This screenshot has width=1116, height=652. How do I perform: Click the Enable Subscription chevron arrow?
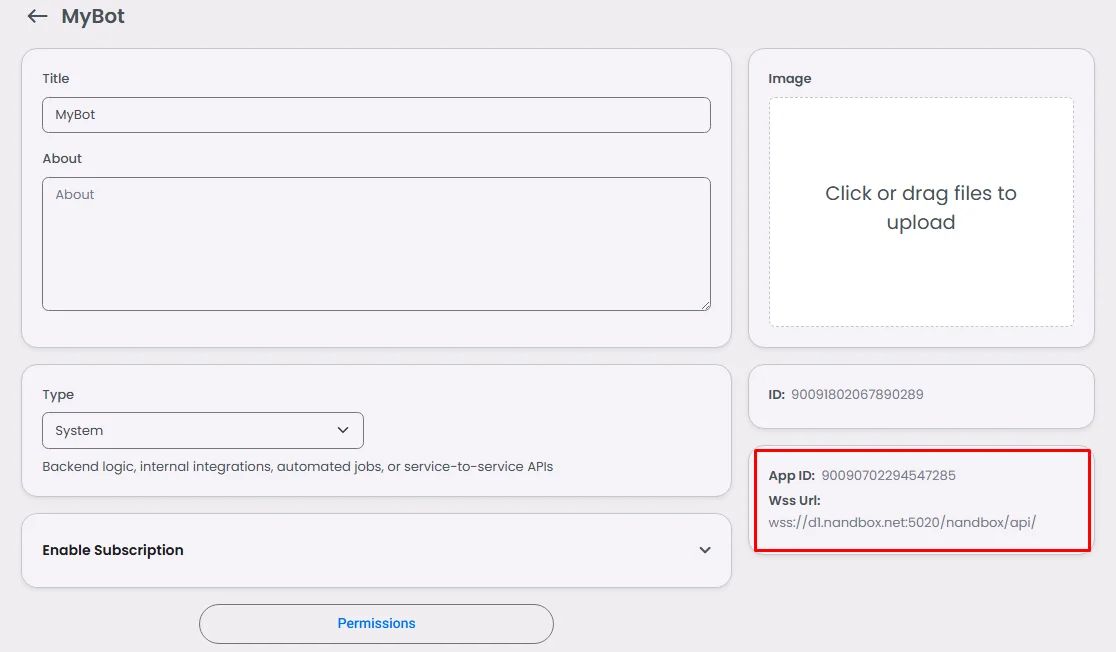click(705, 550)
